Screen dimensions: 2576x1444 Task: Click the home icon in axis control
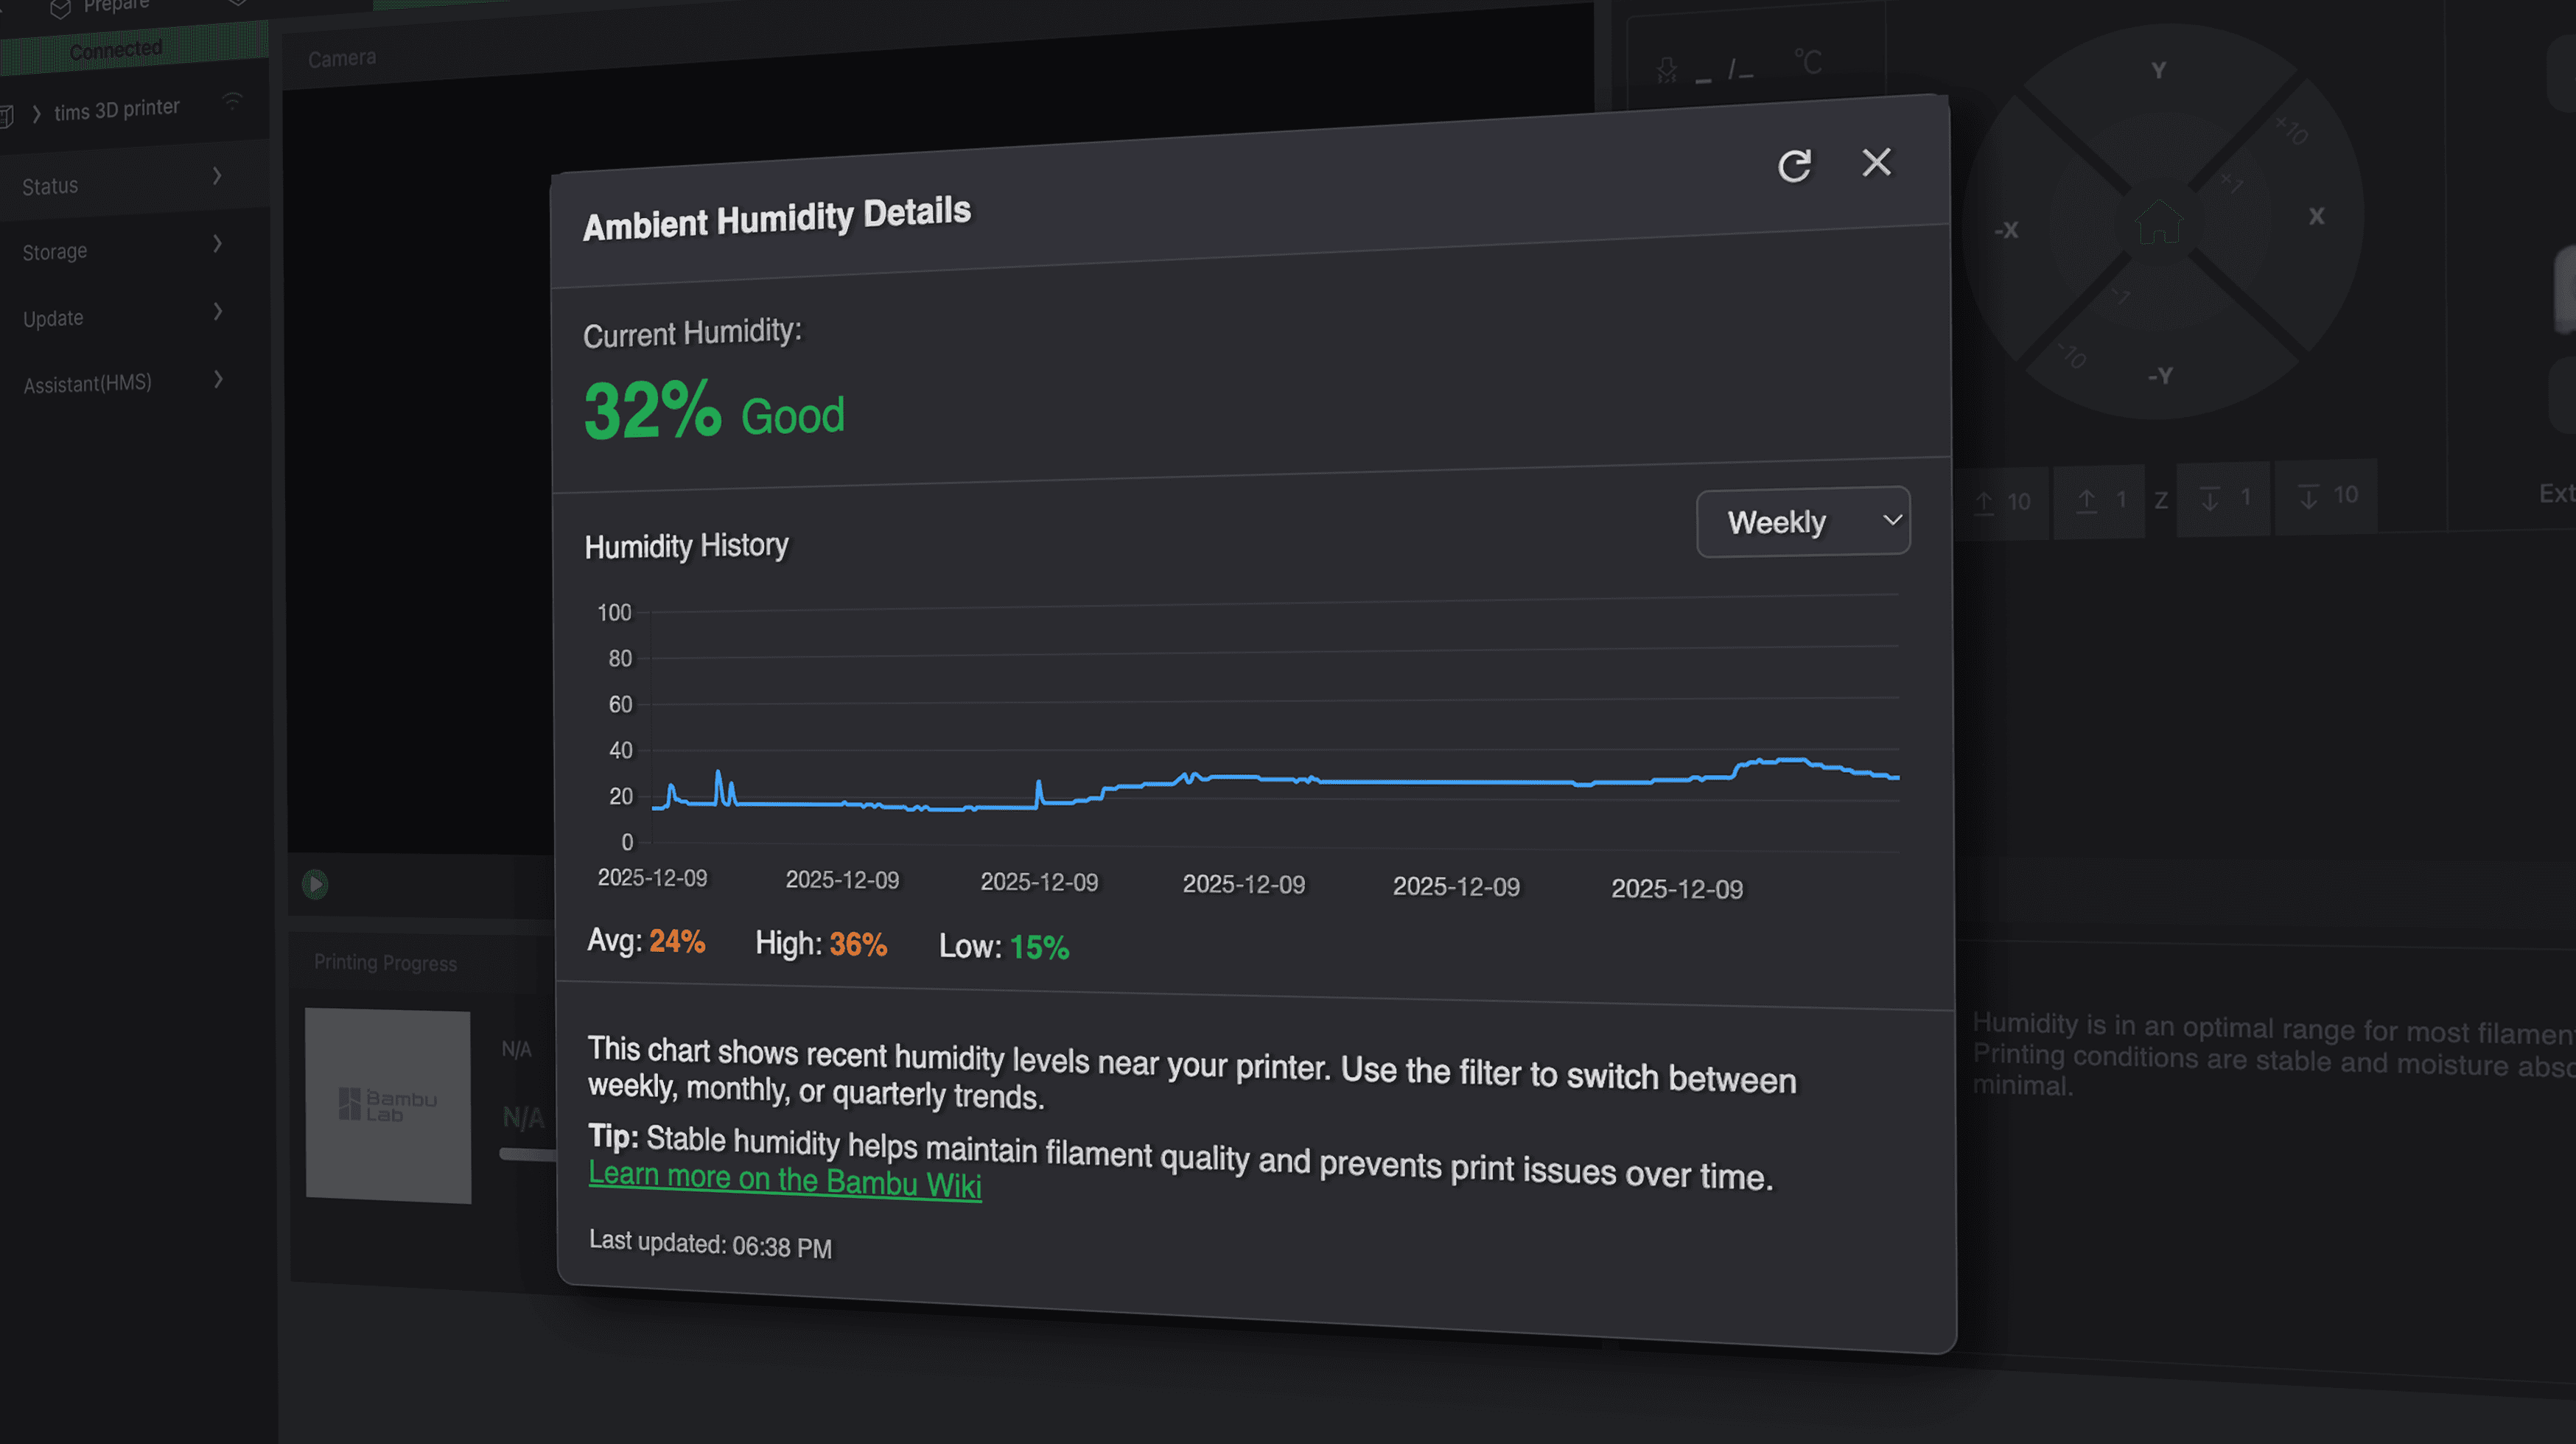[x=2158, y=222]
